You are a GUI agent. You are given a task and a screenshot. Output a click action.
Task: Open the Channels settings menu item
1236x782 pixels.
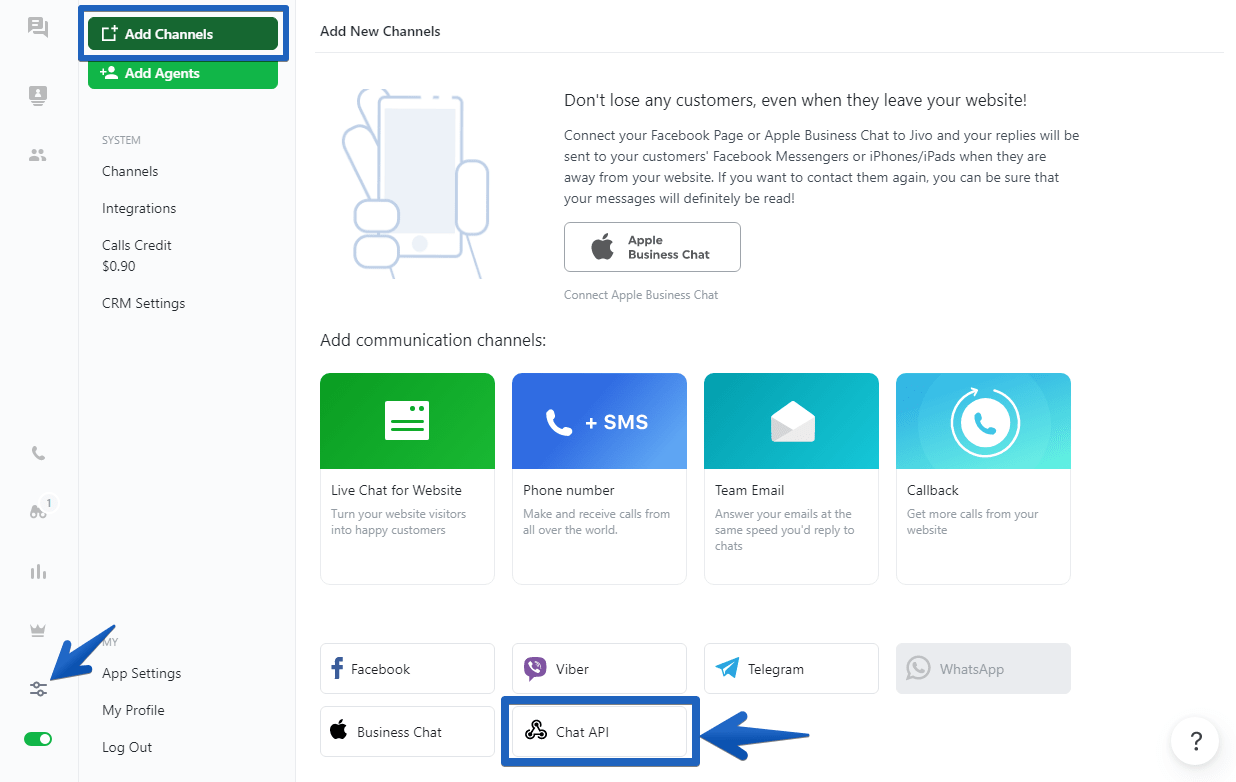pos(130,171)
